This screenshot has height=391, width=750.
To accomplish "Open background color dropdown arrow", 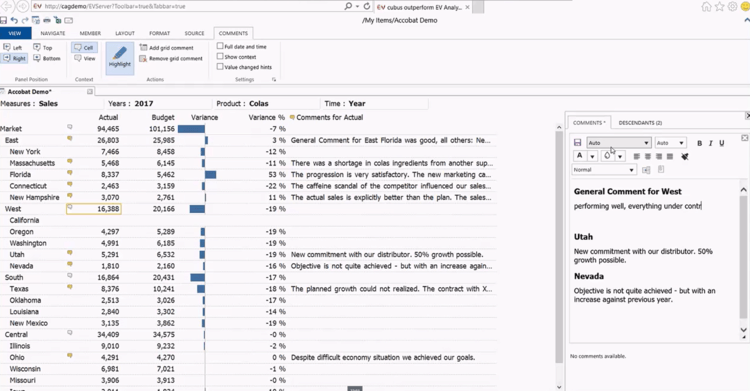I will click(620, 156).
